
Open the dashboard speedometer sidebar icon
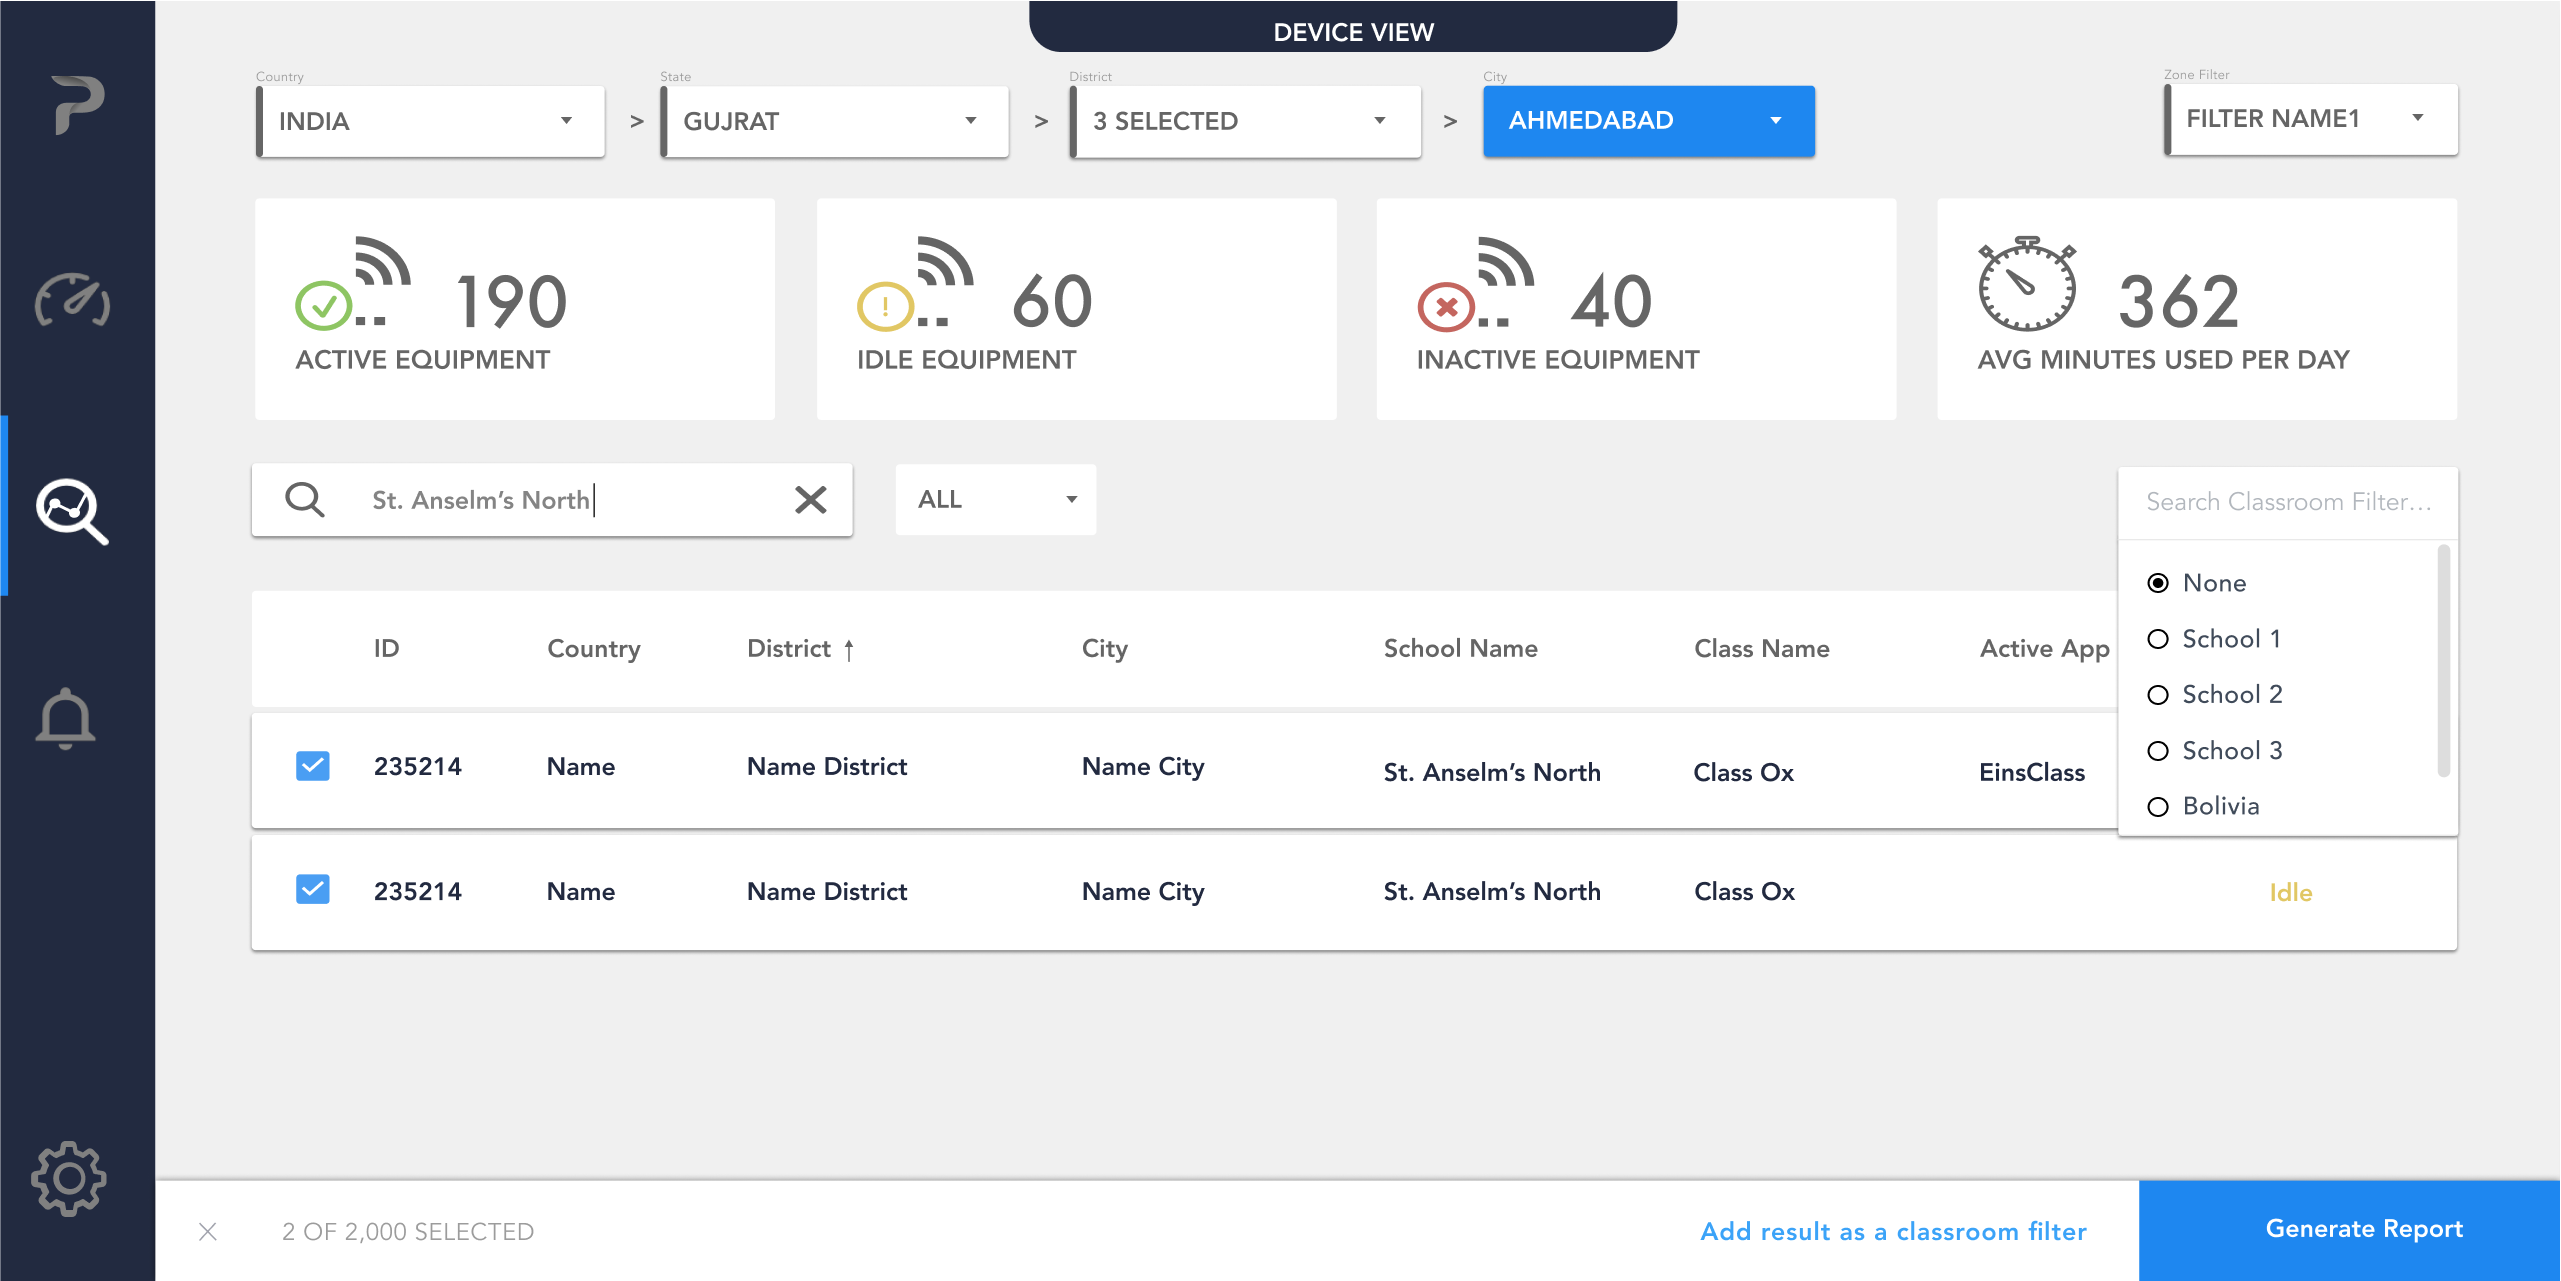pyautogui.click(x=73, y=300)
